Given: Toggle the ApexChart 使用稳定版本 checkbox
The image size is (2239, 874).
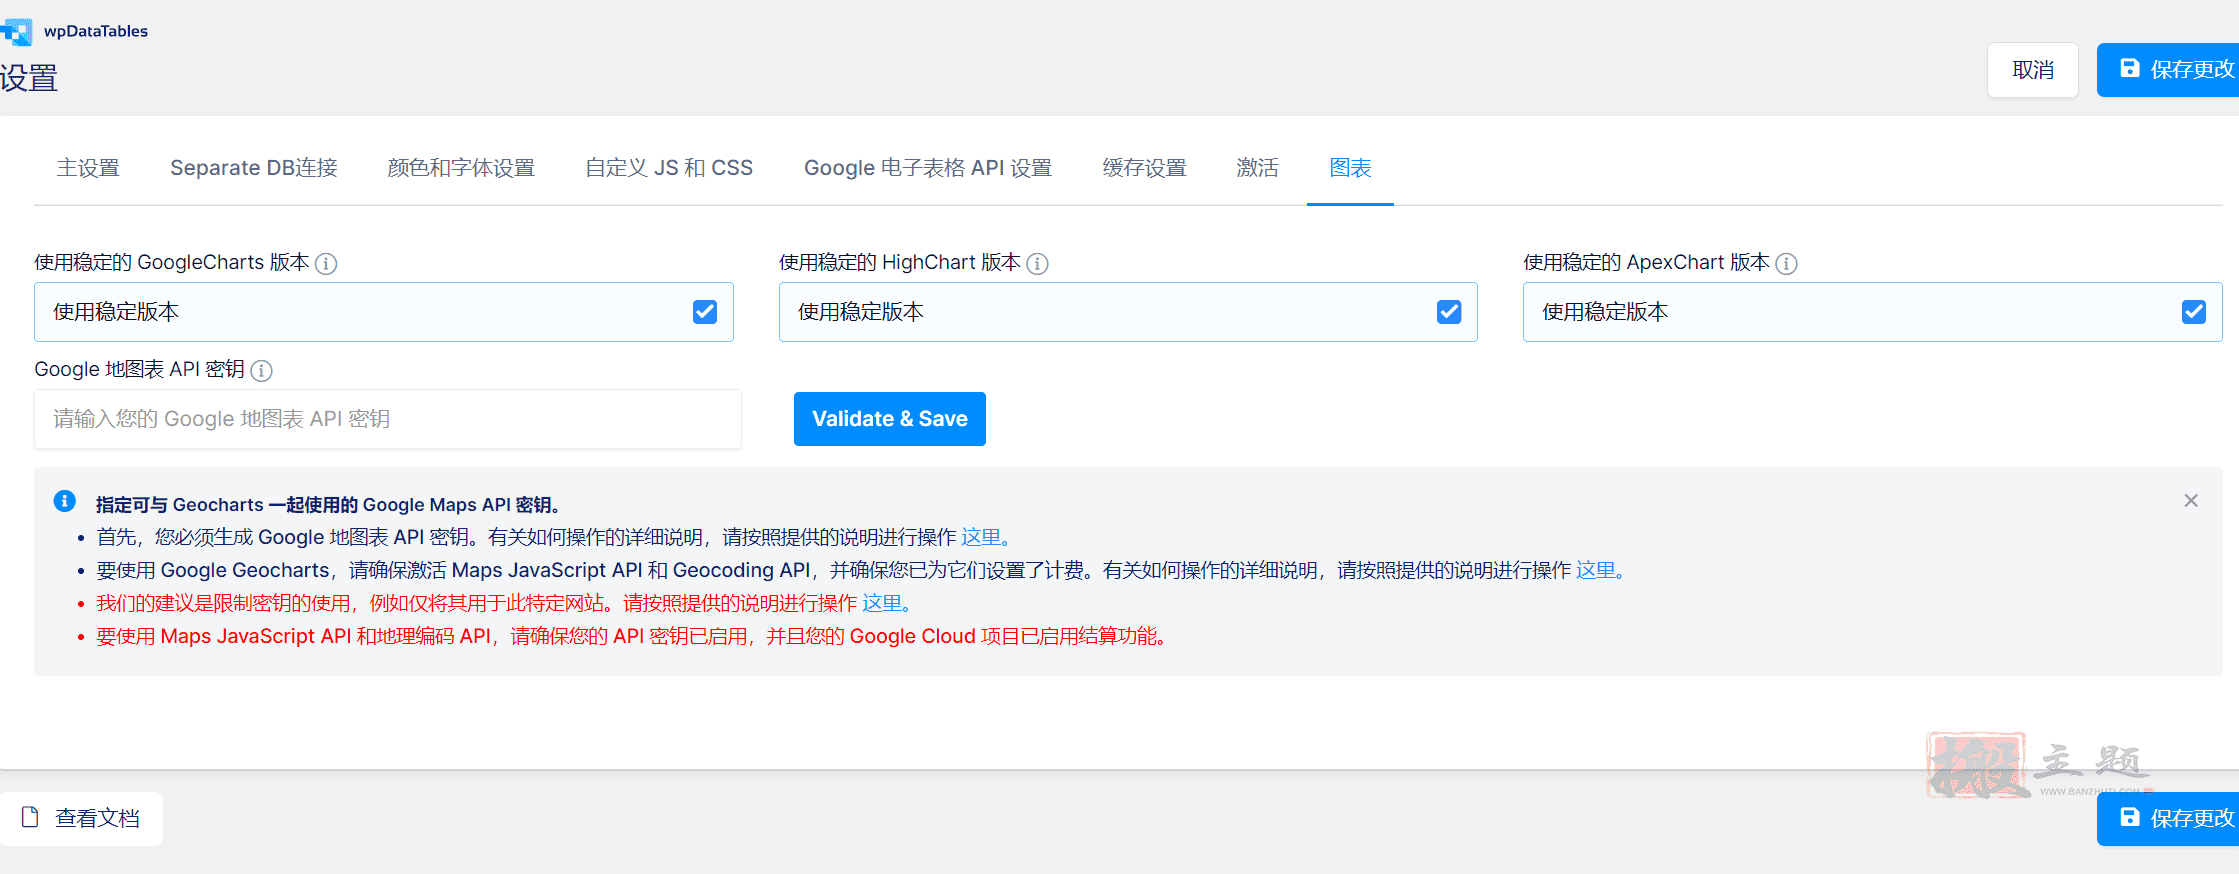Looking at the screenshot, I should [x=2194, y=312].
